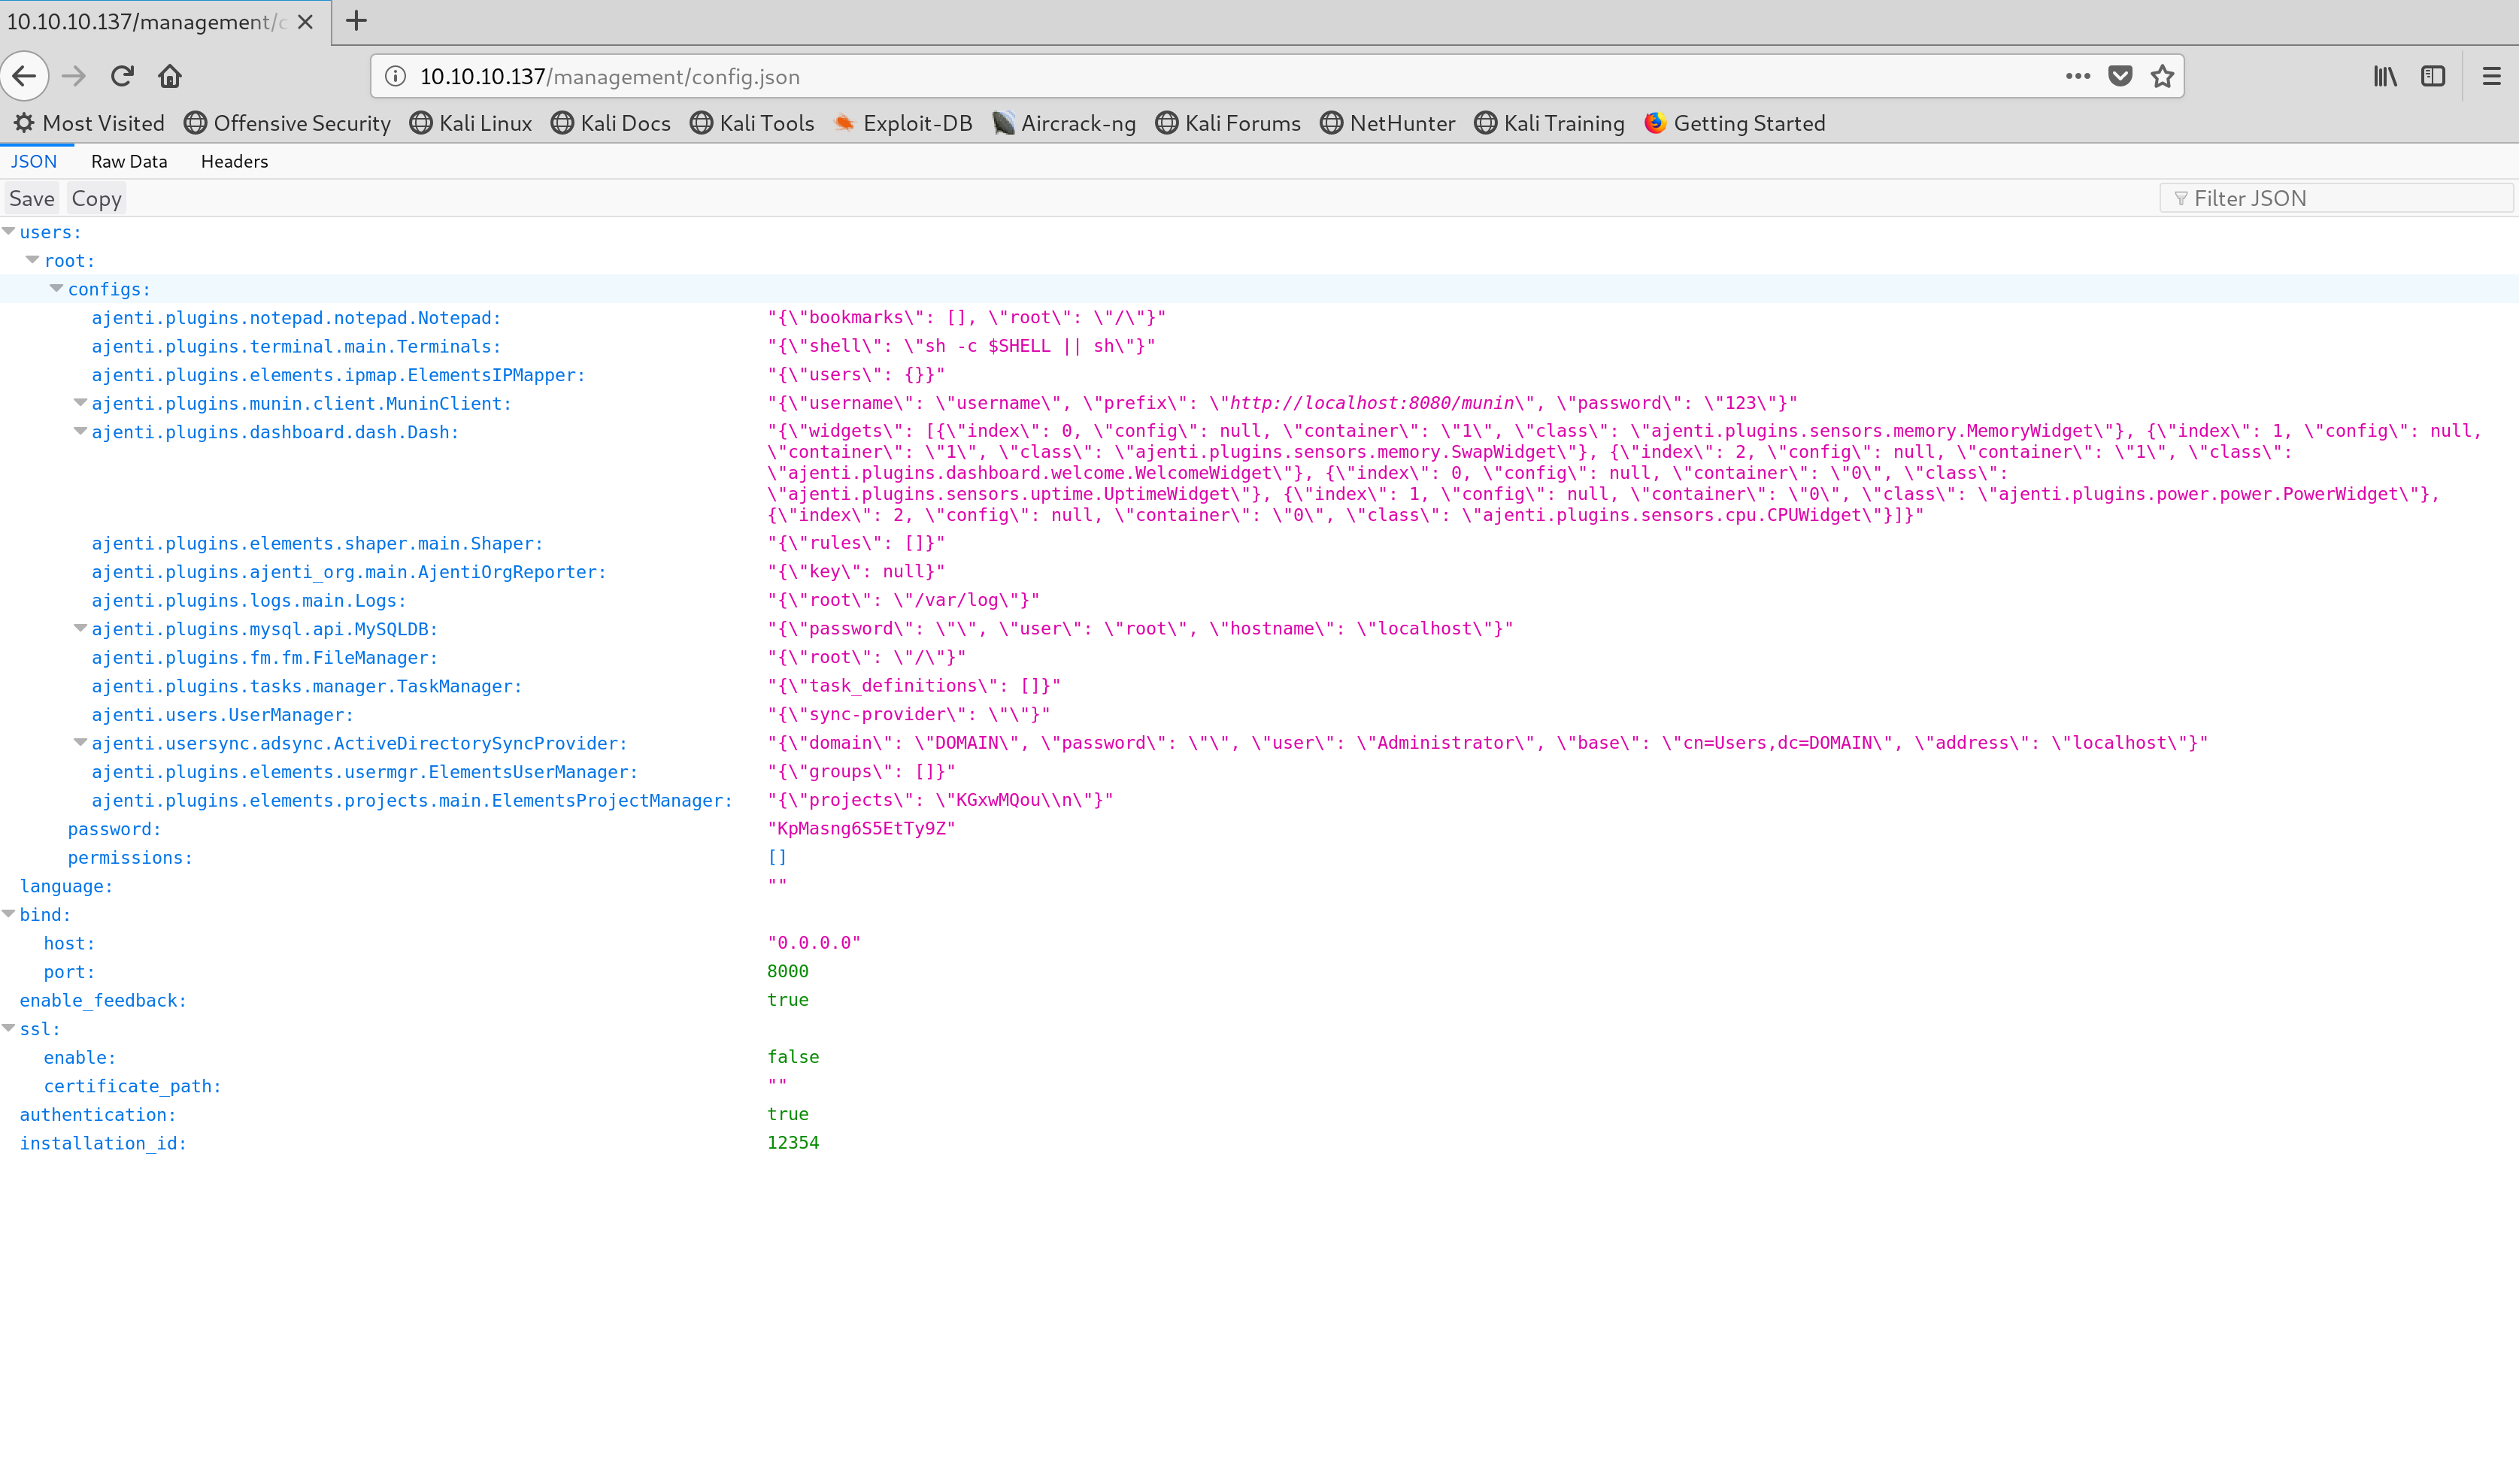This screenshot has height=1484, width=2519.
Task: Select the AjentiOrgReporter key
Action: coord(349,572)
